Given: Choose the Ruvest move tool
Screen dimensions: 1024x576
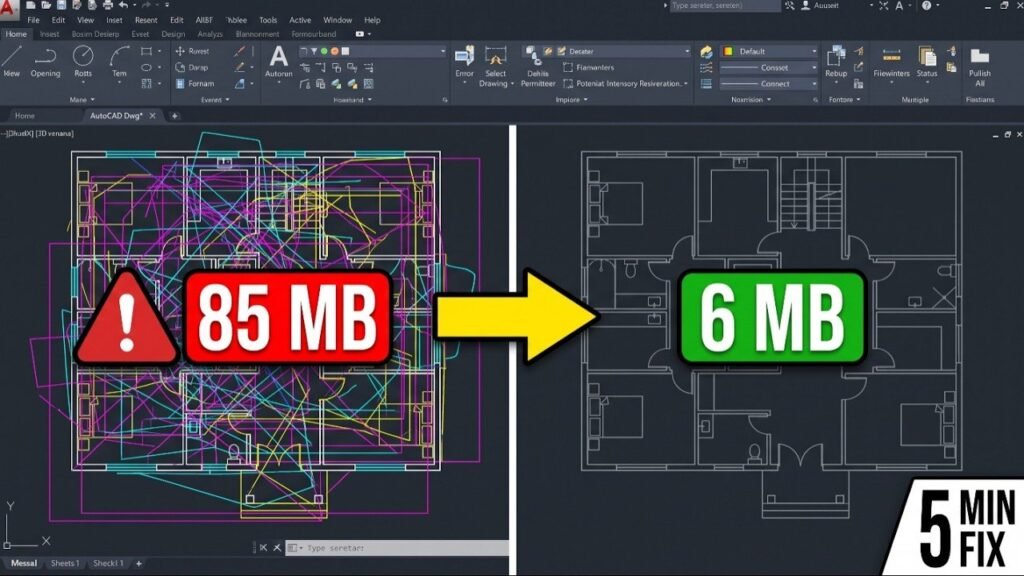Looking at the screenshot, I should [191, 51].
